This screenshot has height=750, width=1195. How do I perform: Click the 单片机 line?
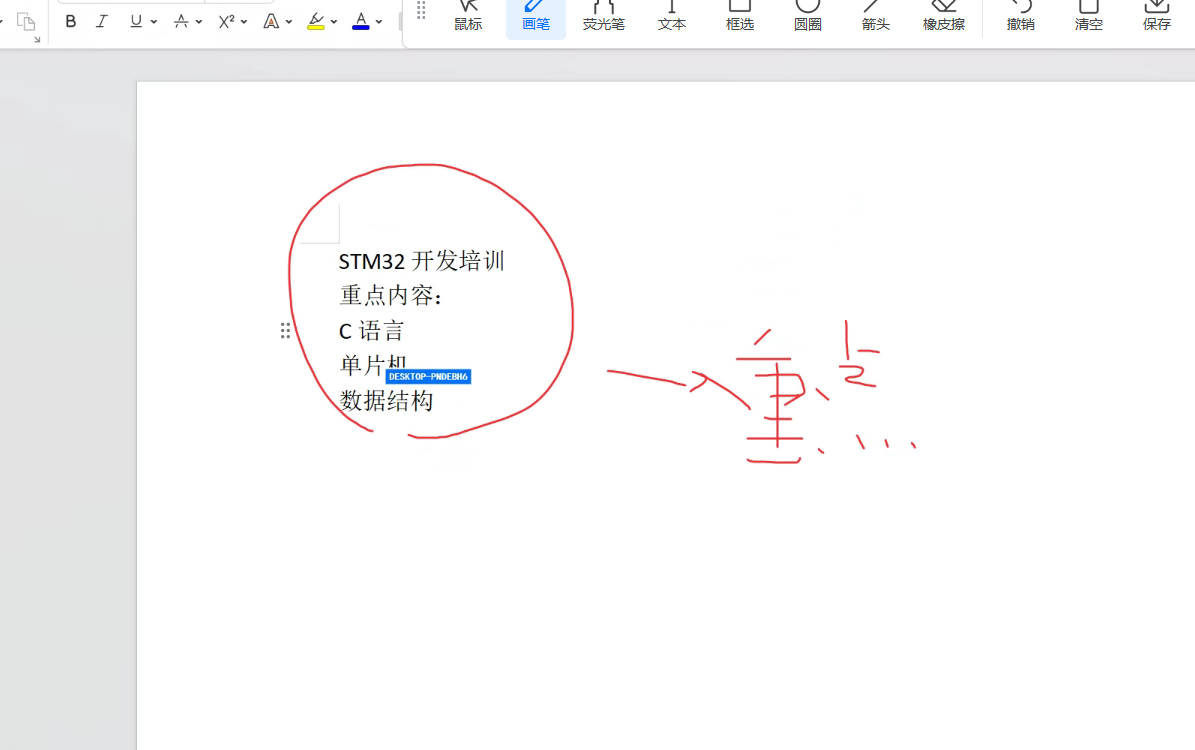pos(373,365)
